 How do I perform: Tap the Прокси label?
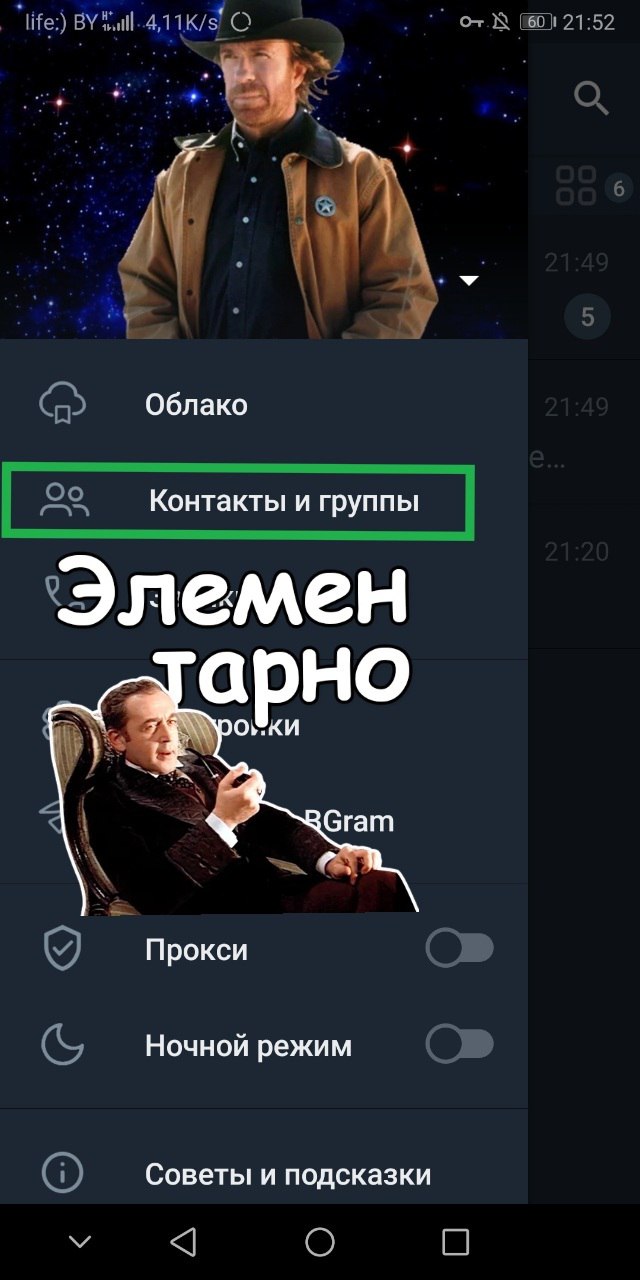pos(196,949)
